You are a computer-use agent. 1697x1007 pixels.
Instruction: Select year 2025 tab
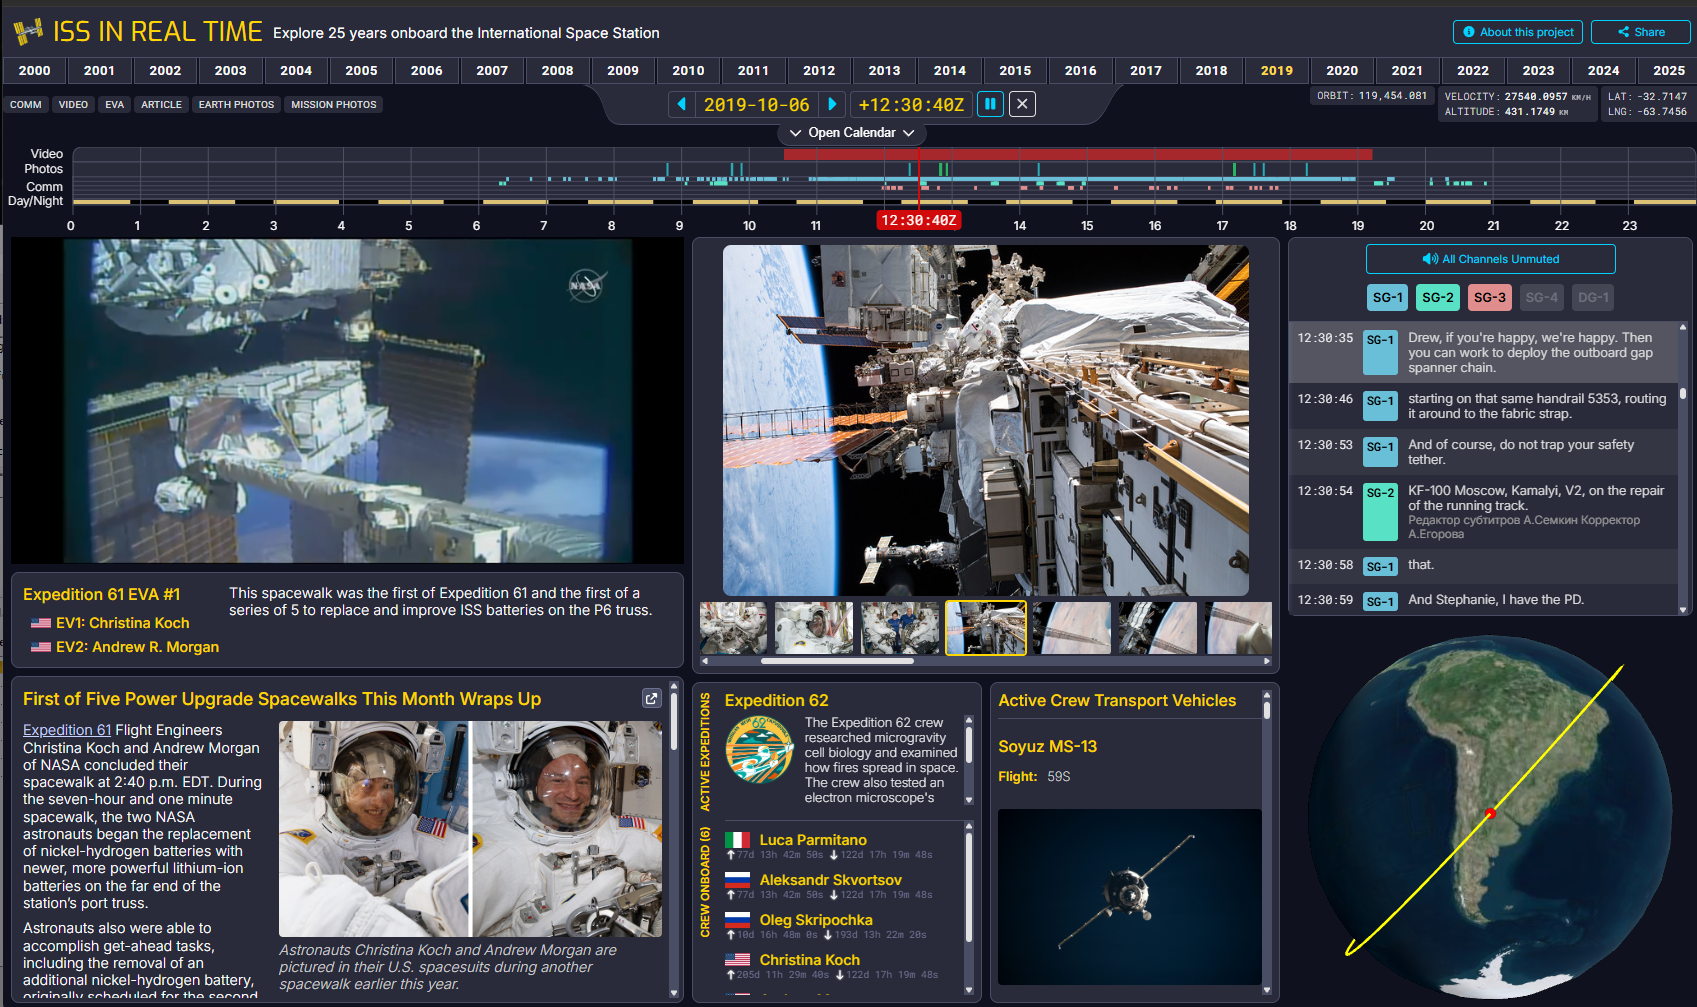click(1669, 70)
